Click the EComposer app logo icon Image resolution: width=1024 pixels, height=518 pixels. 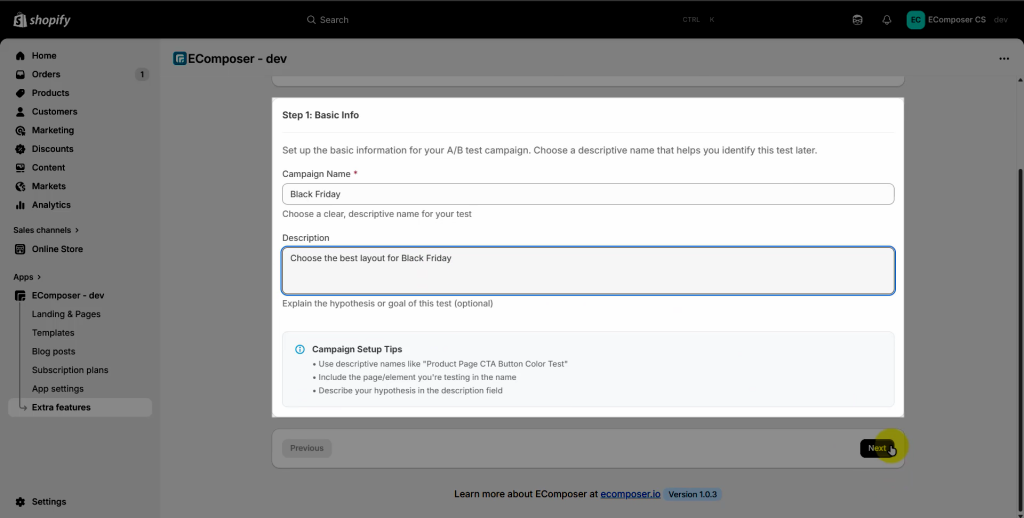point(180,59)
